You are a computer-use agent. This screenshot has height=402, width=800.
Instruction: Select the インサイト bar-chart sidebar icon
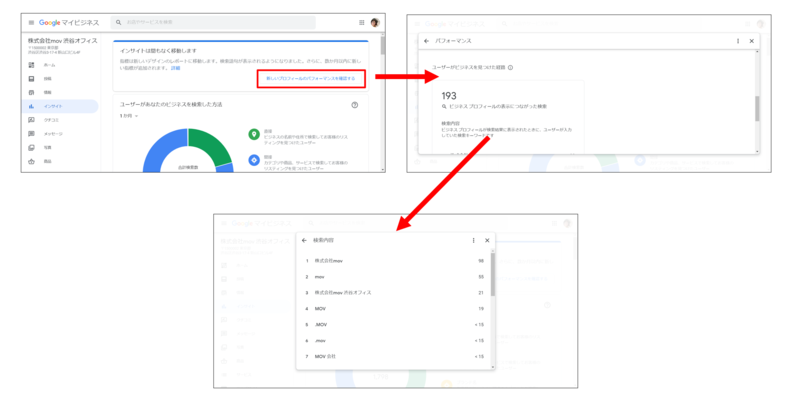(32, 107)
